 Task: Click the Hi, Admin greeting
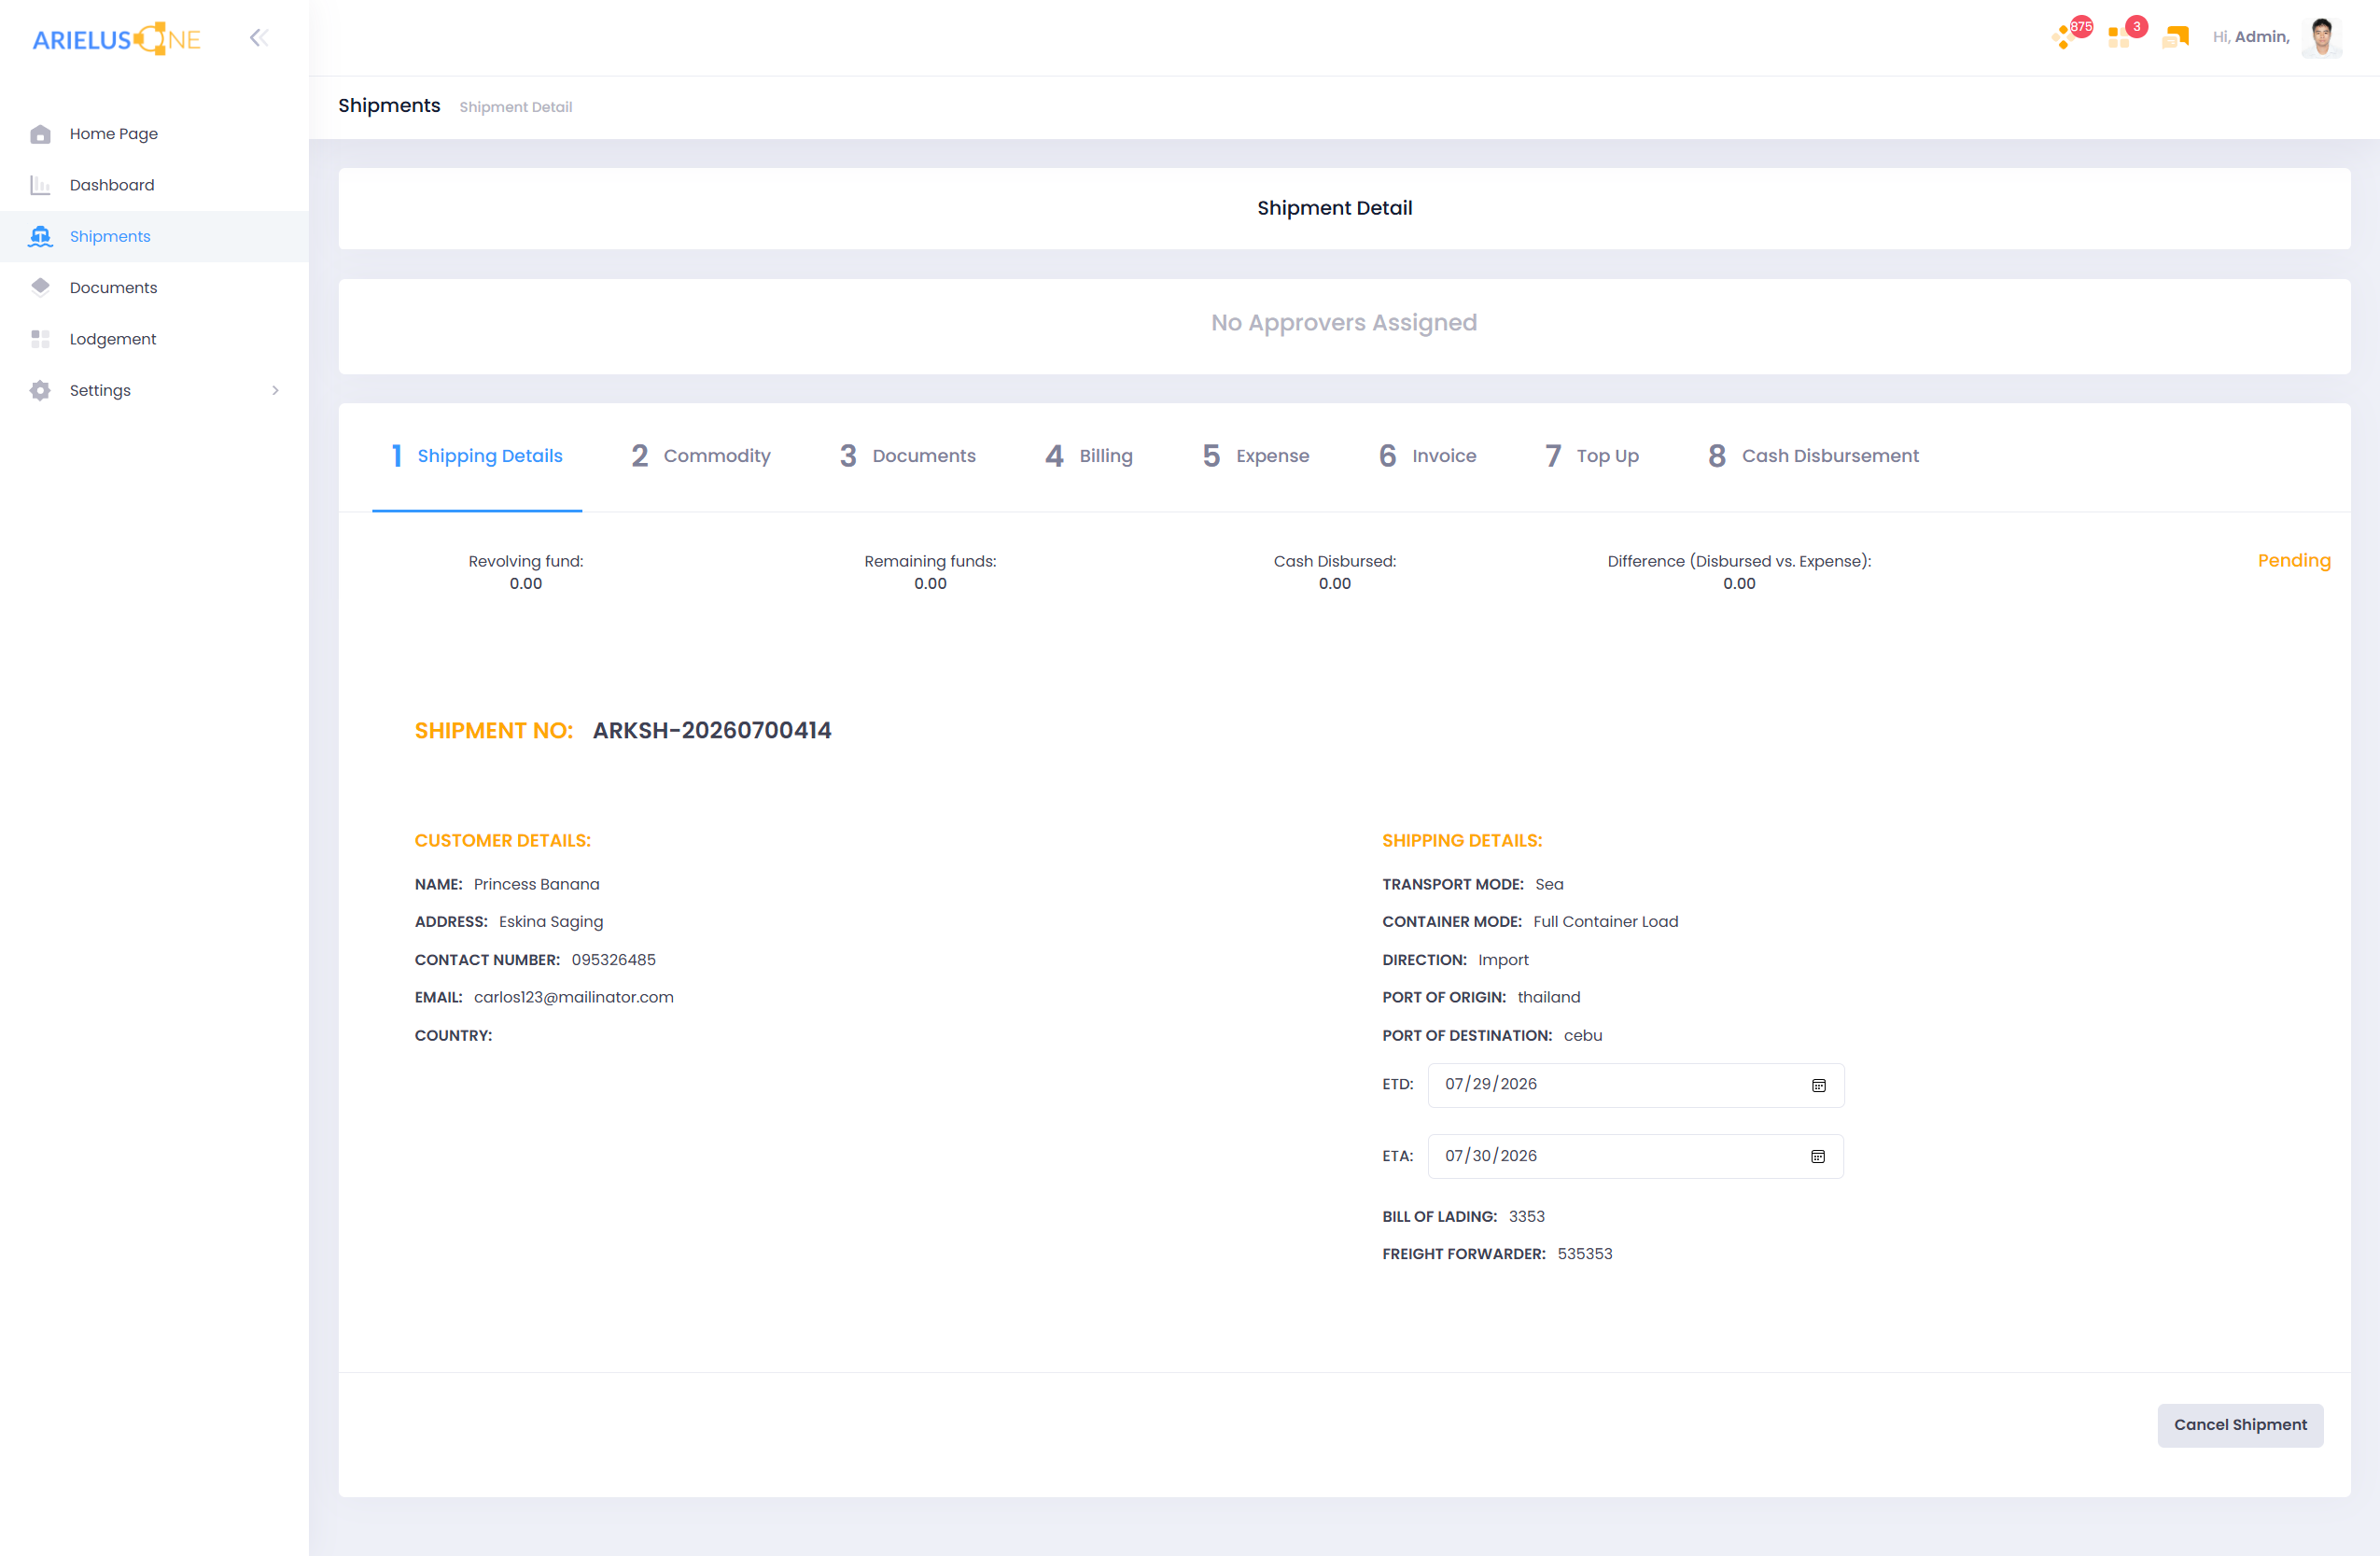click(2251, 37)
